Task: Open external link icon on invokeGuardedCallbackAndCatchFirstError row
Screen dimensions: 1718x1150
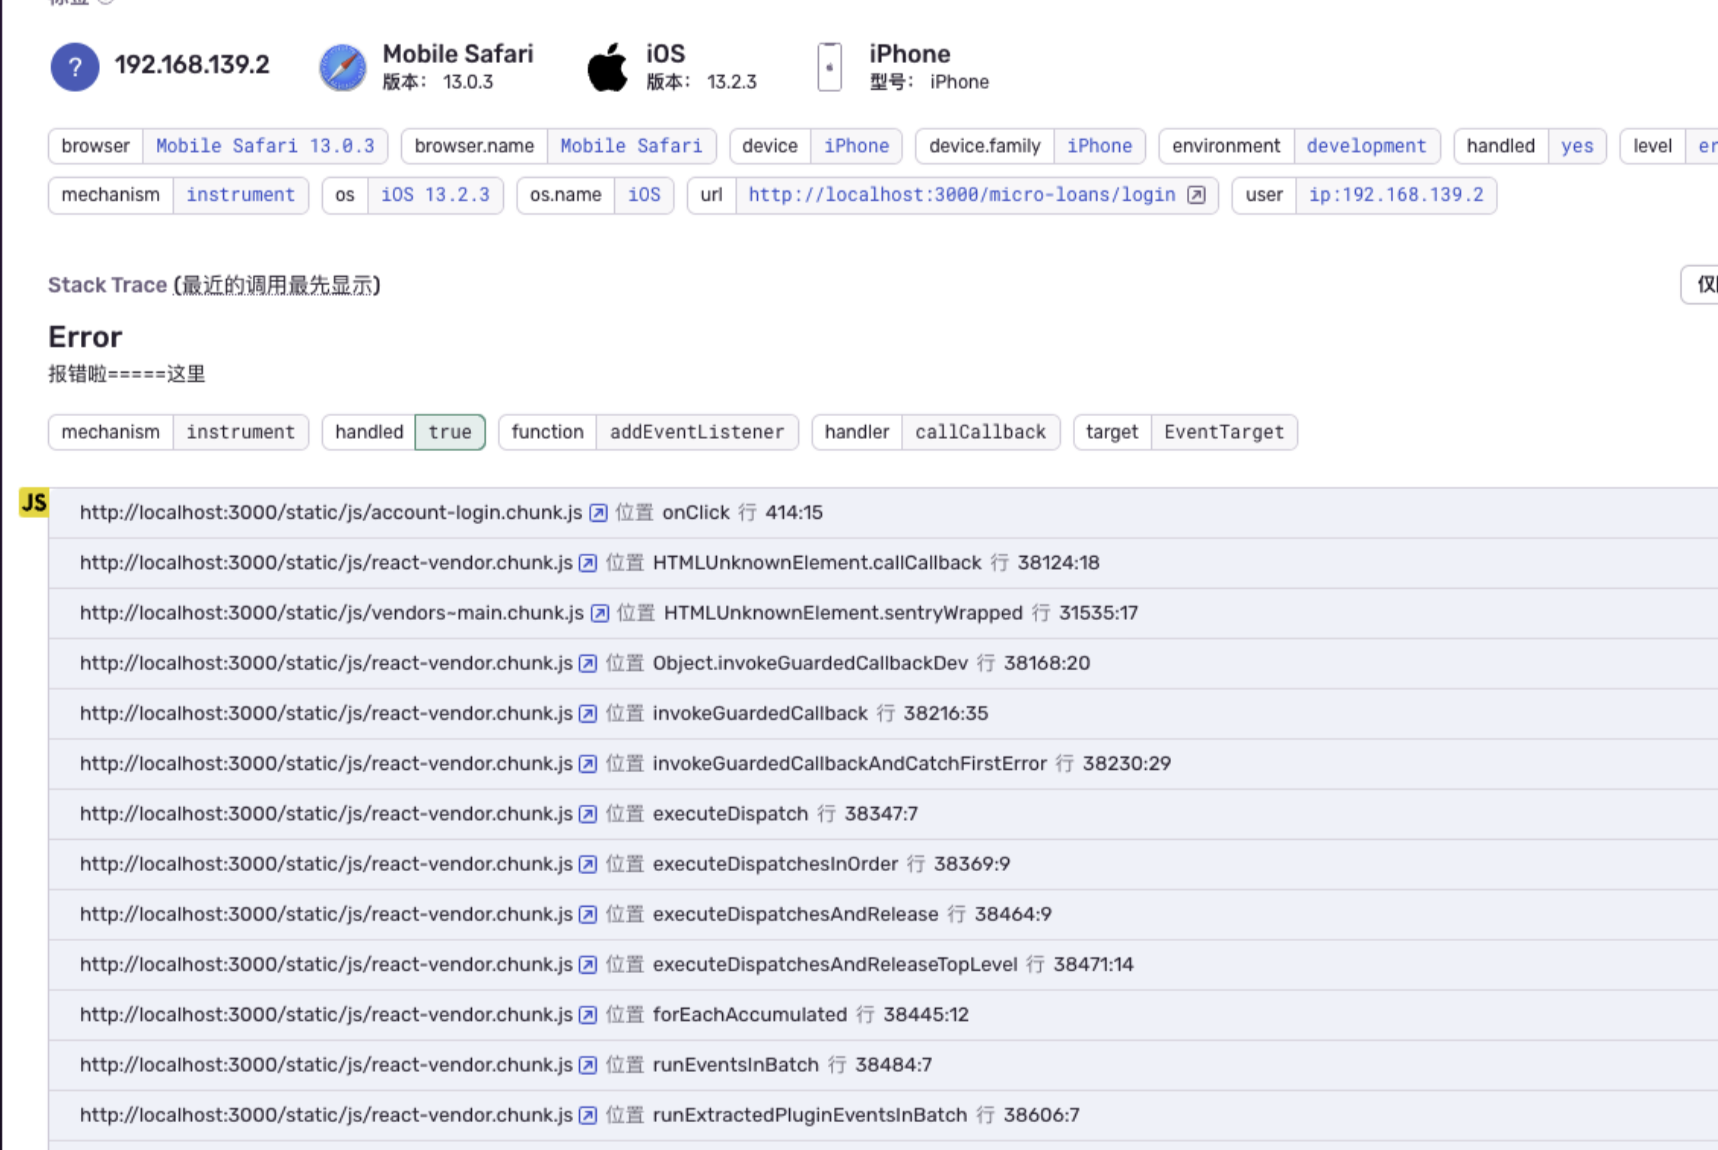Action: pyautogui.click(x=588, y=764)
